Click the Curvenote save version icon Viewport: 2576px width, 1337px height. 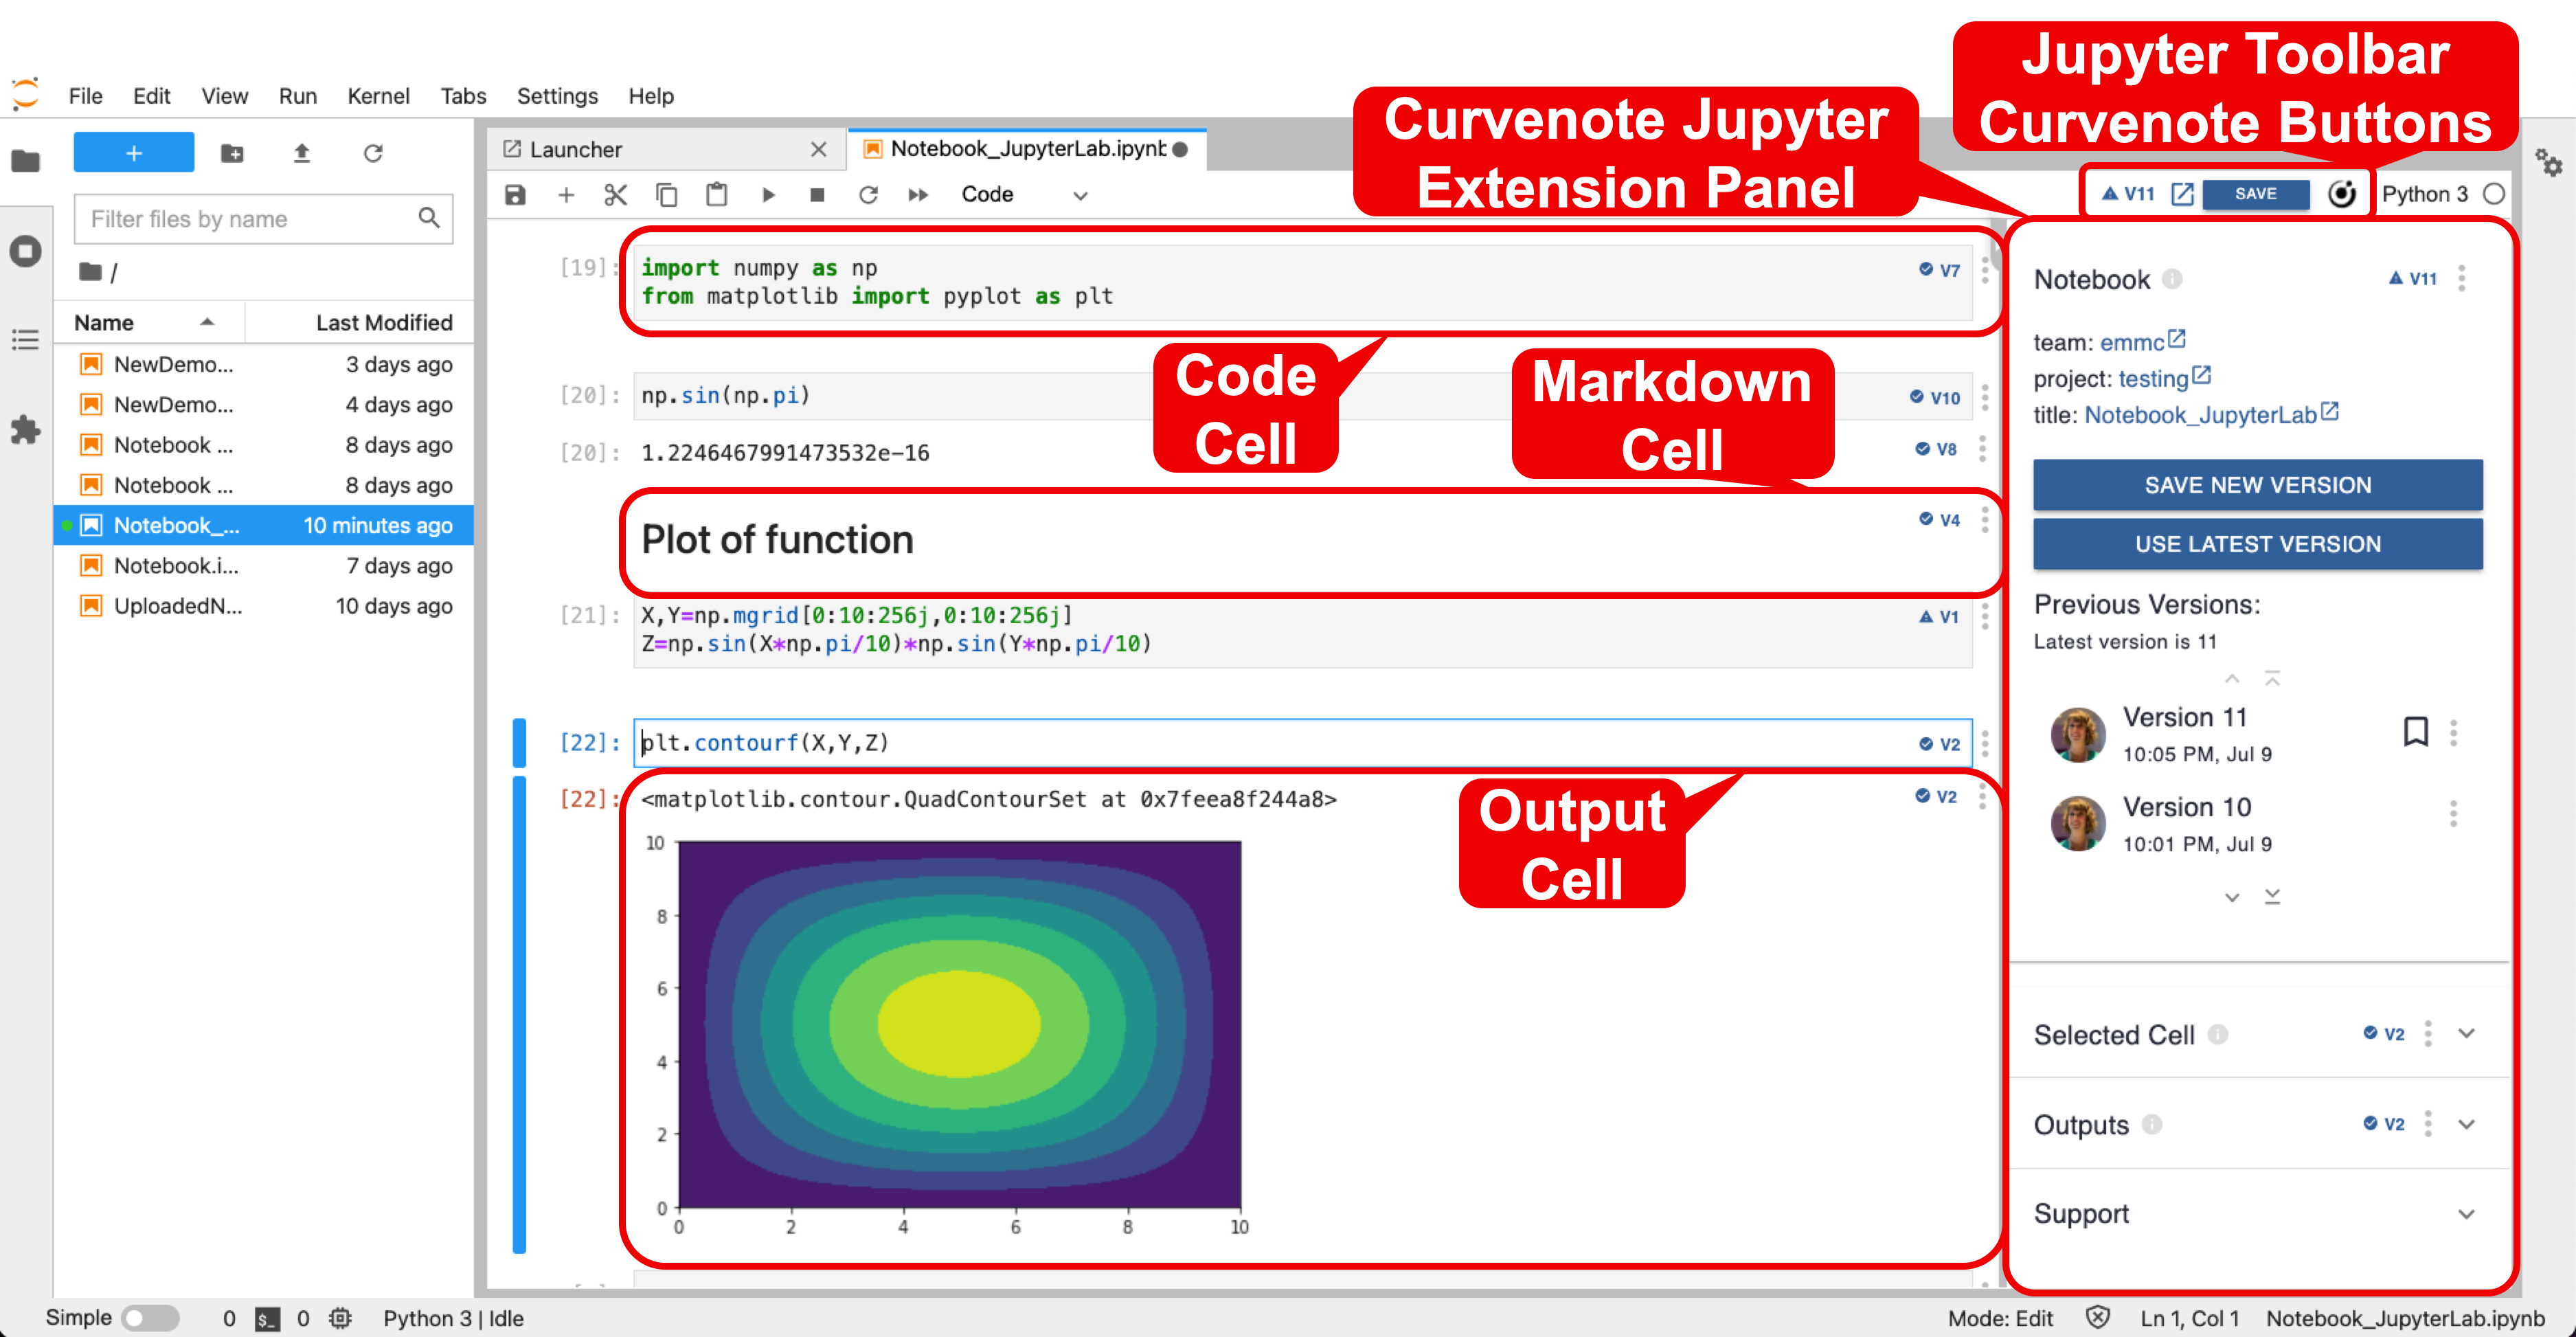[2252, 192]
